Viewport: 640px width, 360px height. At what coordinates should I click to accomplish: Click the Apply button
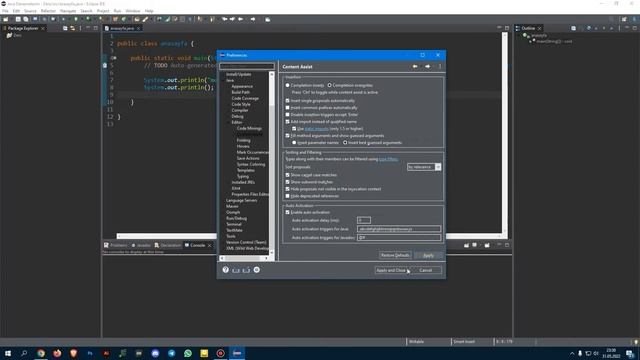(x=428, y=255)
